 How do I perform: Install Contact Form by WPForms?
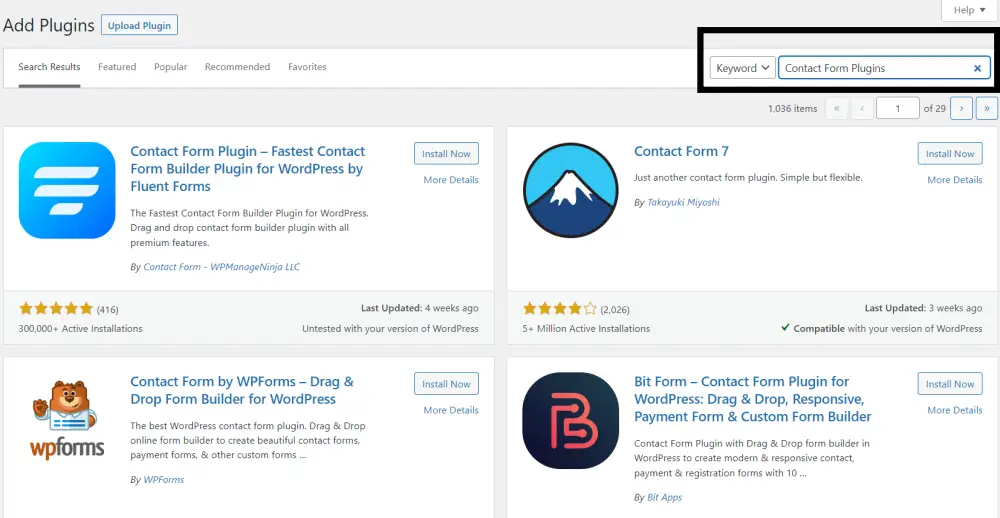point(446,384)
